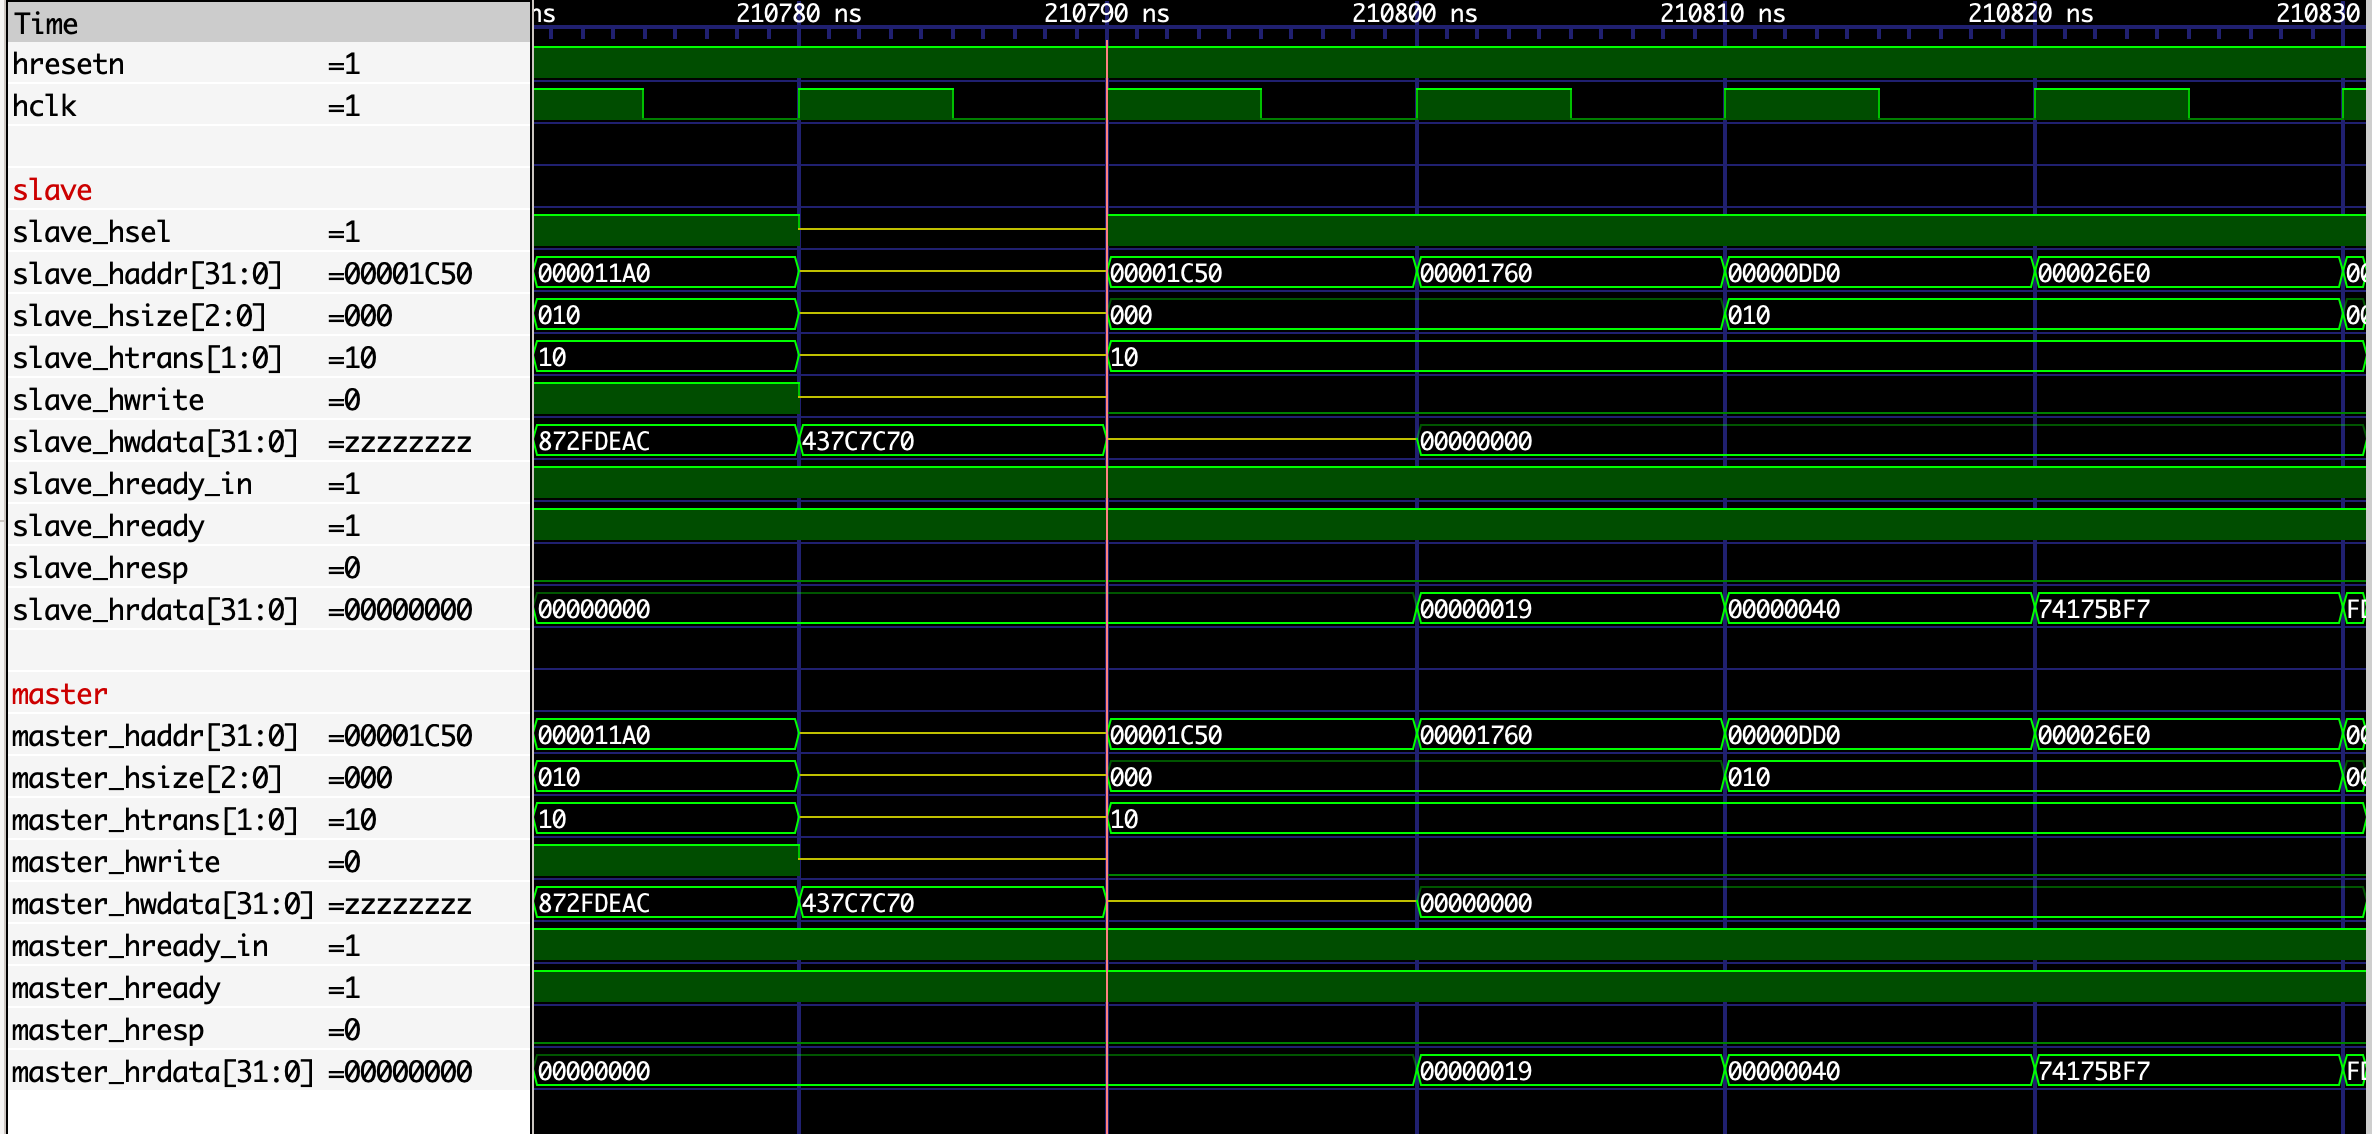Viewport: 2372px width, 1134px height.
Task: Select the hresetn signal row
Action: (68, 64)
